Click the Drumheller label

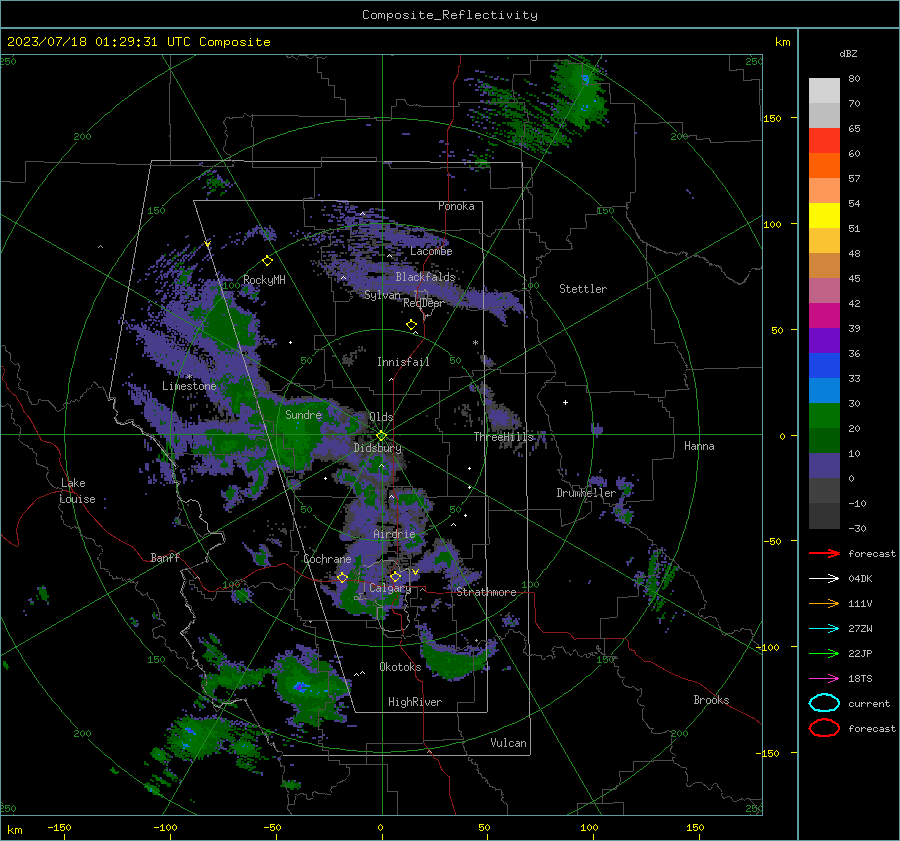[586, 493]
